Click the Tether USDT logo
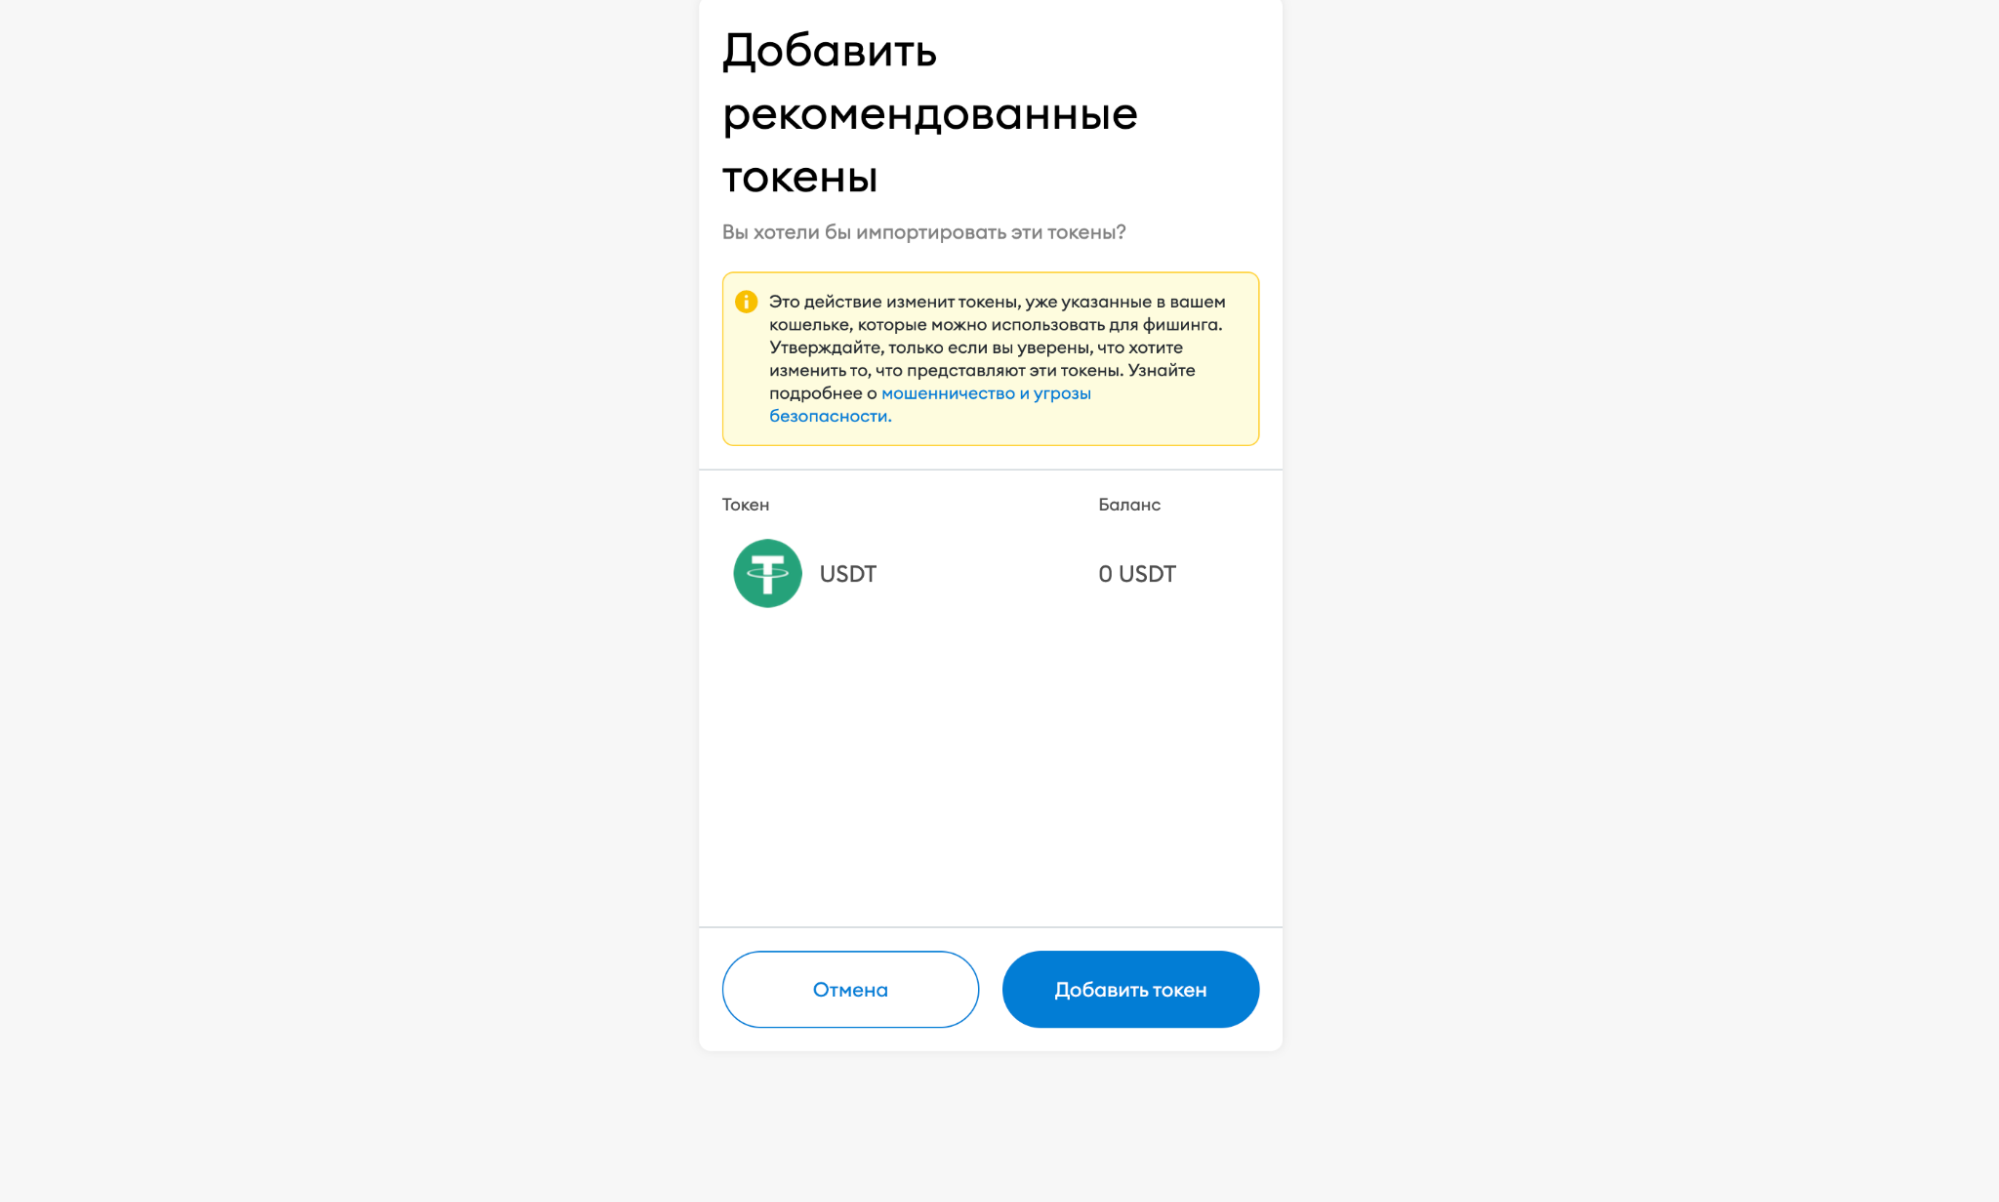 (x=764, y=572)
